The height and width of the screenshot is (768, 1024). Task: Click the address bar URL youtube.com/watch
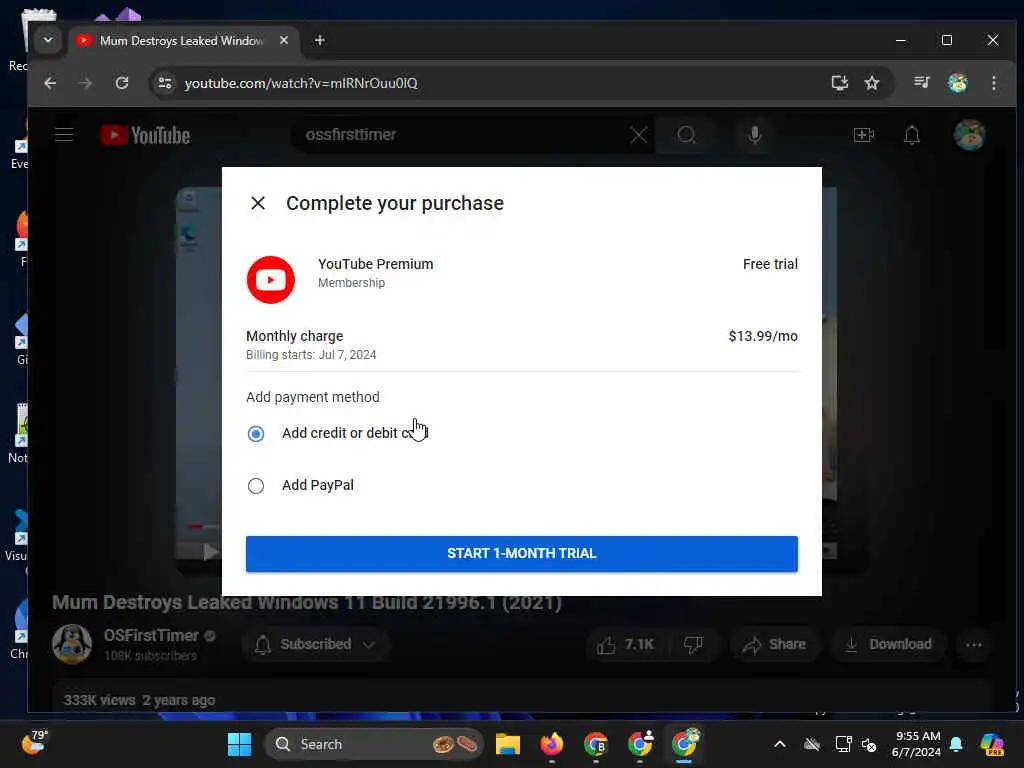coord(301,83)
